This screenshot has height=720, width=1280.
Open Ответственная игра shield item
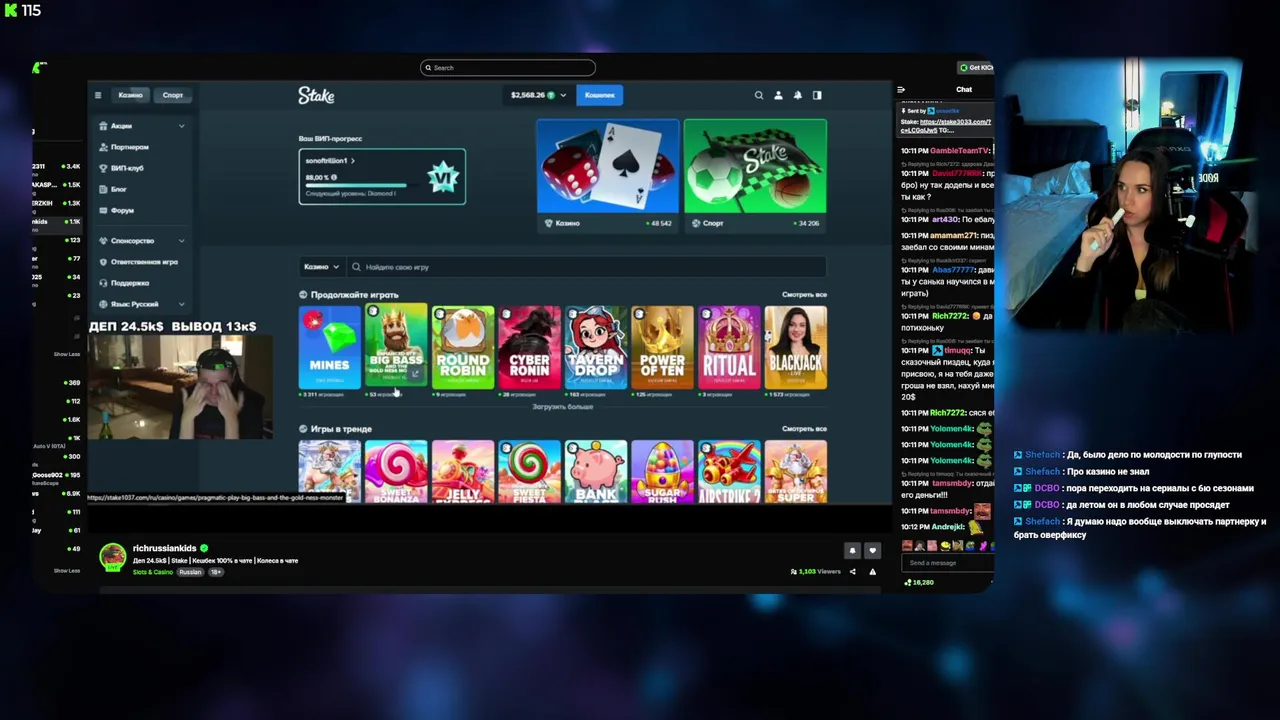[x=138, y=262]
